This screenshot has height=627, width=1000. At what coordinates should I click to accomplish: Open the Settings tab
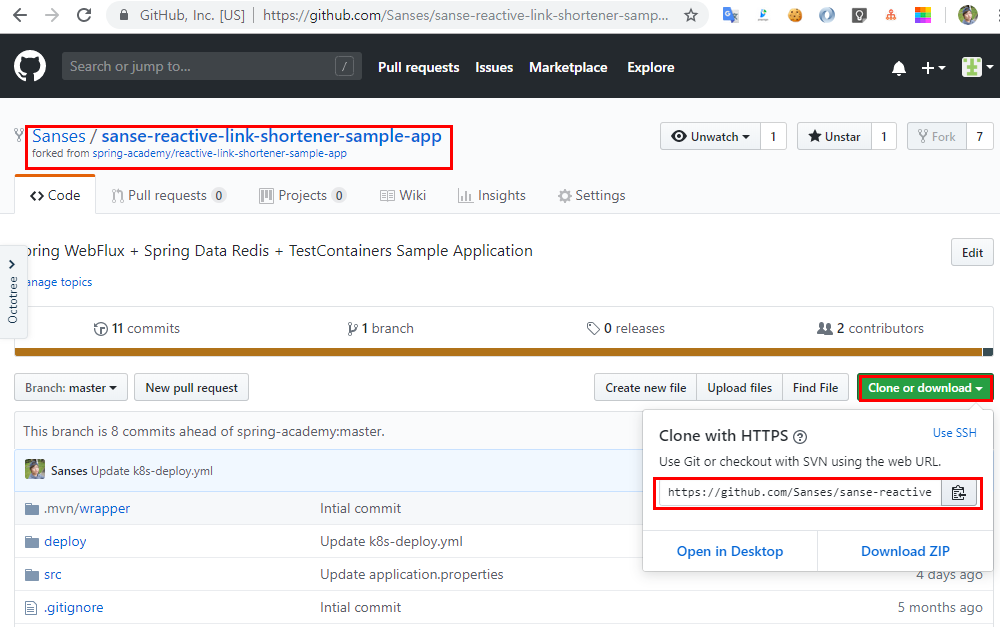point(591,195)
